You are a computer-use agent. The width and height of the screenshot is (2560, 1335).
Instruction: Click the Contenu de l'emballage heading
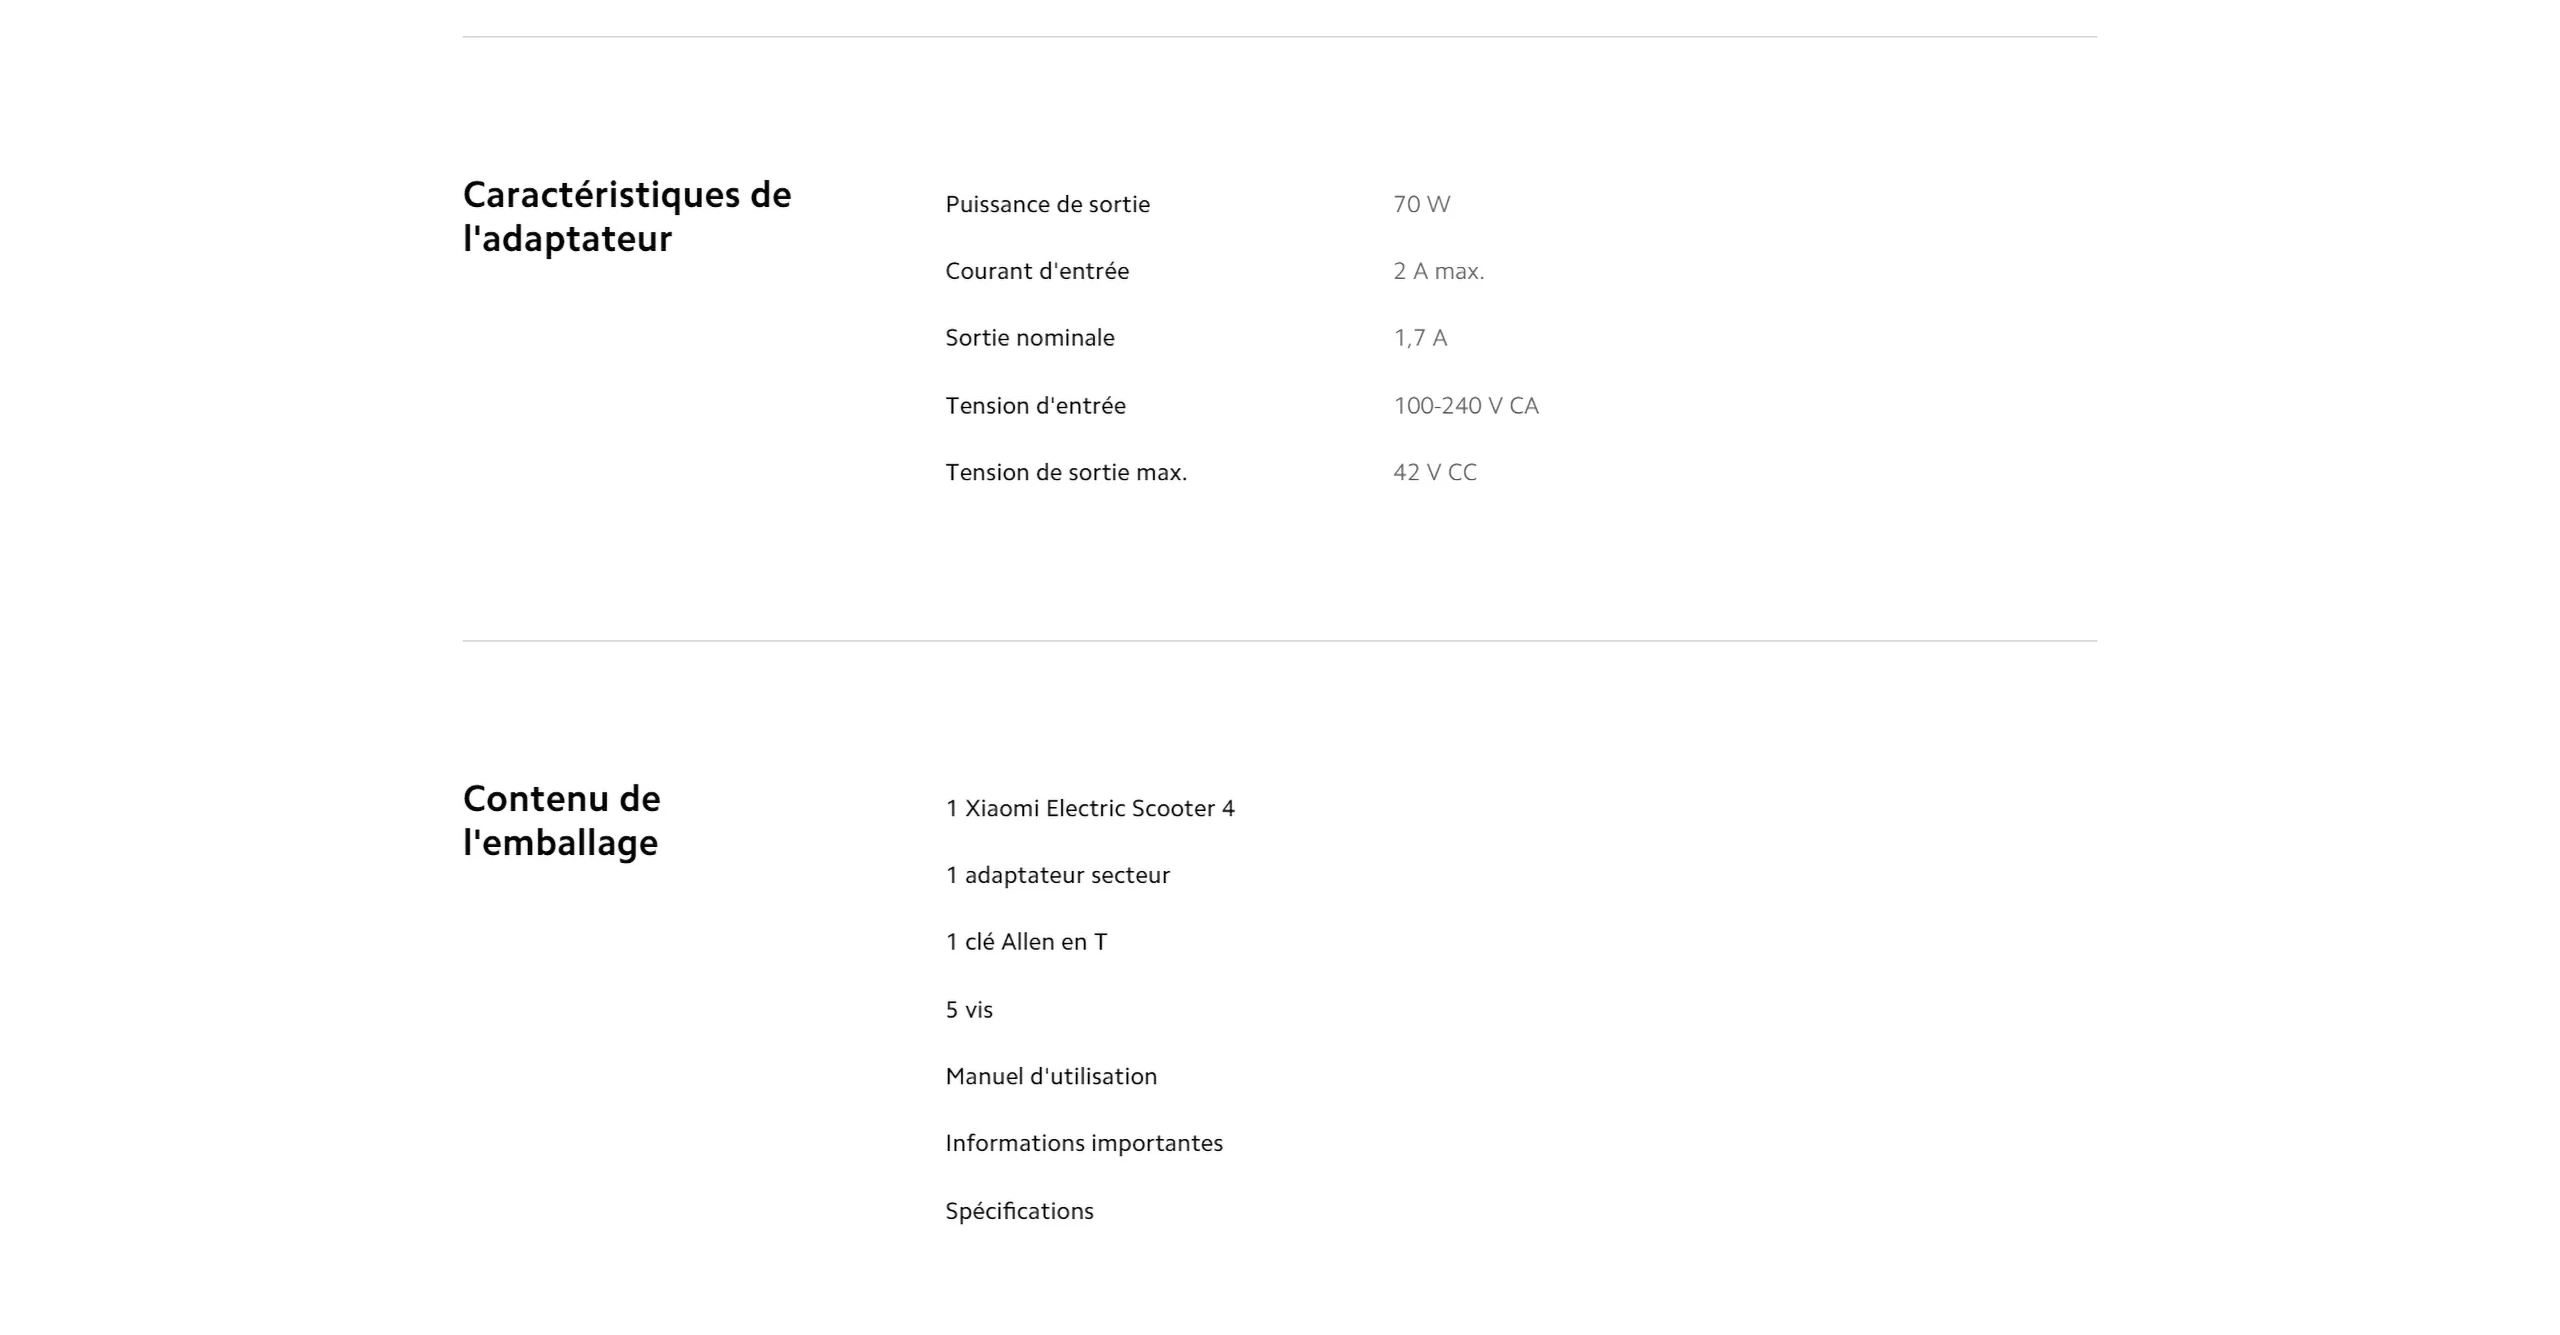562,820
